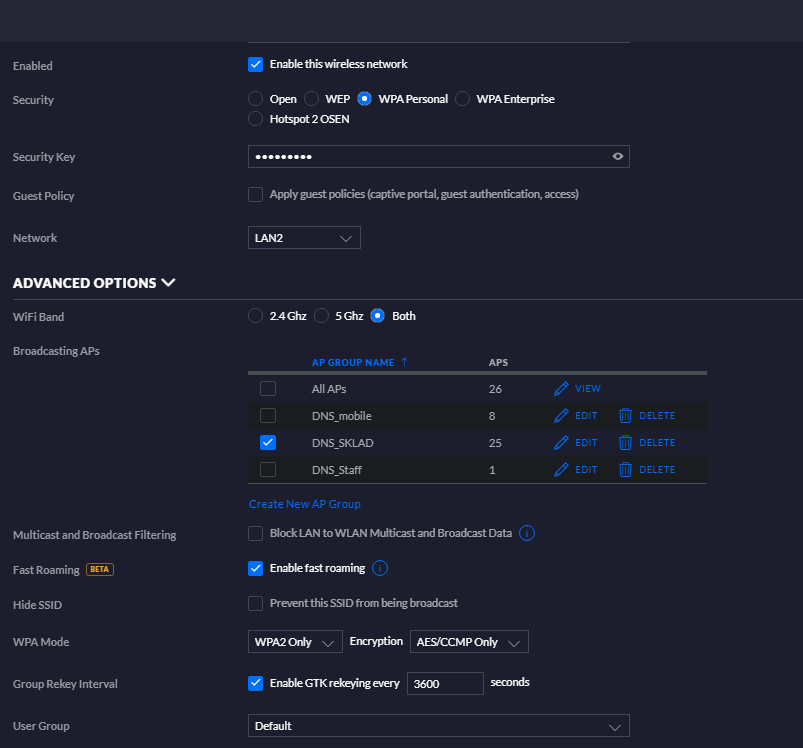Show info for fast roaming option

click(x=380, y=568)
